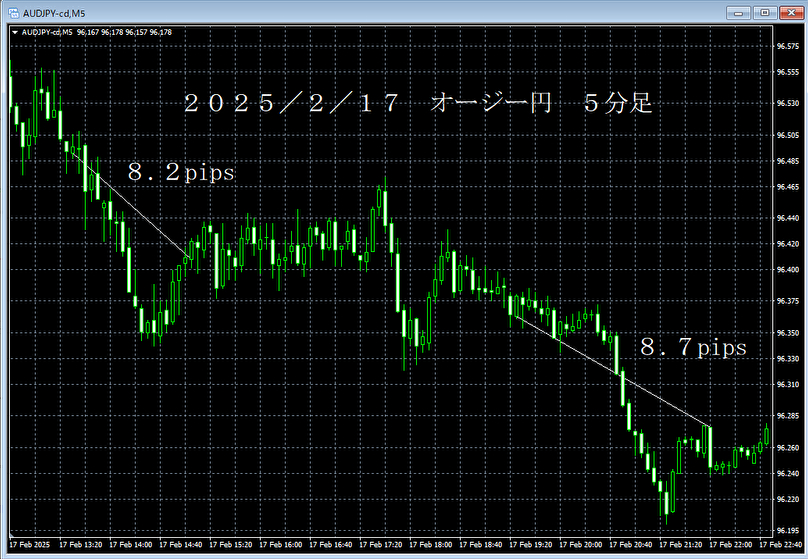Click the 96.400 price scale label
Viewport: 808px width, 559px height.
coord(788,270)
